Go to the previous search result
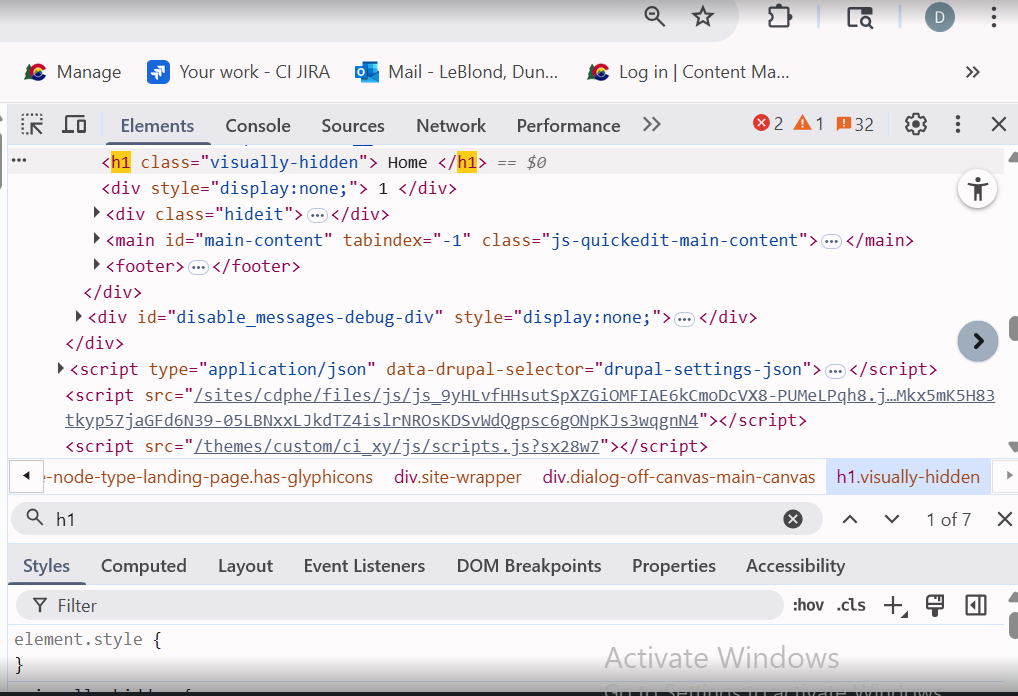The image size is (1018, 696). 850,519
